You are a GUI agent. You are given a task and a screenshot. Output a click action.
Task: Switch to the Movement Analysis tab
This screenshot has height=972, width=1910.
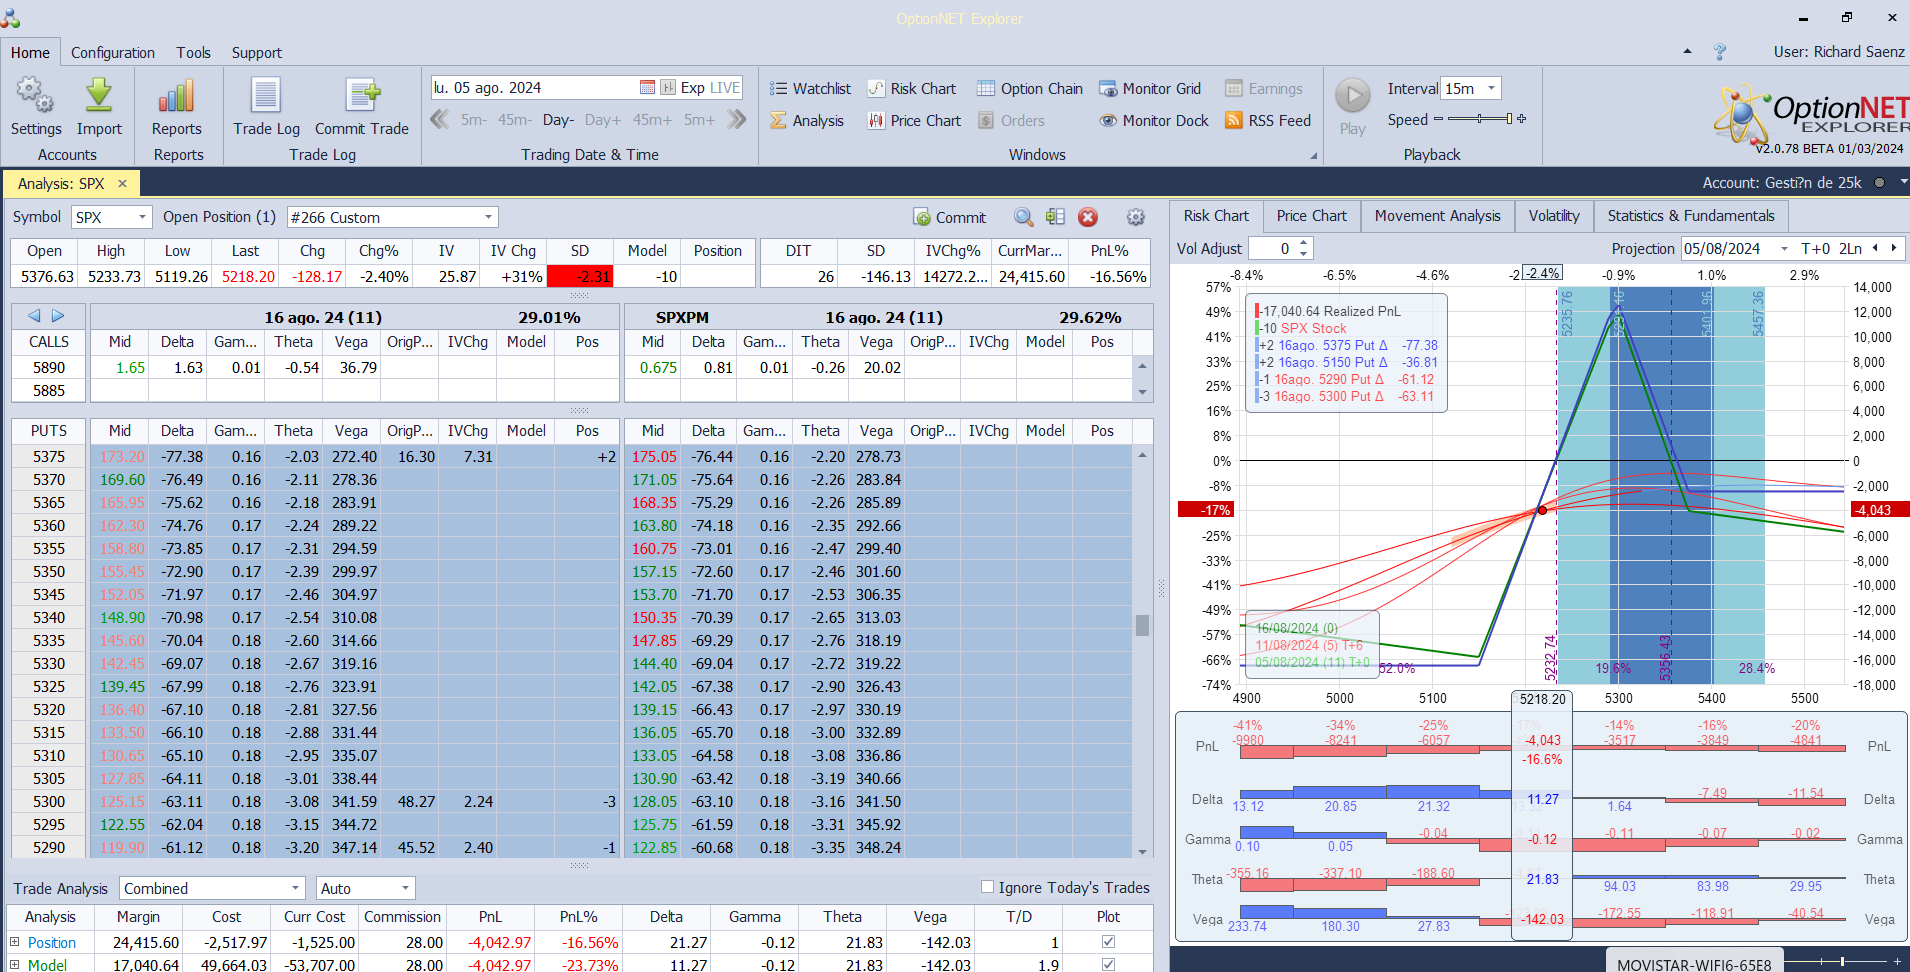[1437, 216]
